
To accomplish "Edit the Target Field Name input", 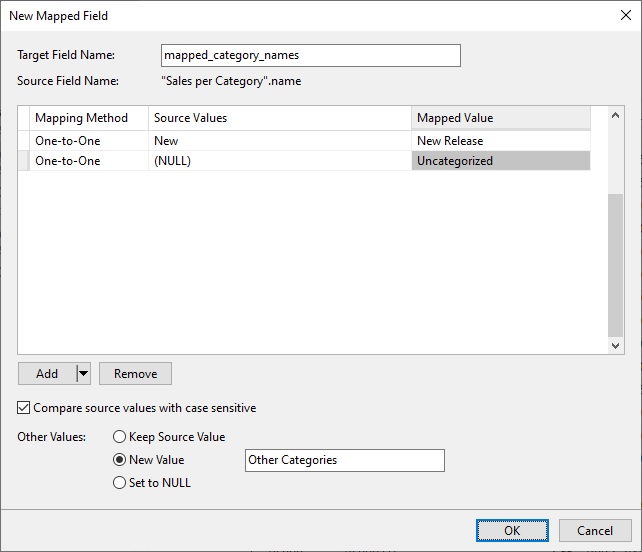I will click(x=310, y=55).
